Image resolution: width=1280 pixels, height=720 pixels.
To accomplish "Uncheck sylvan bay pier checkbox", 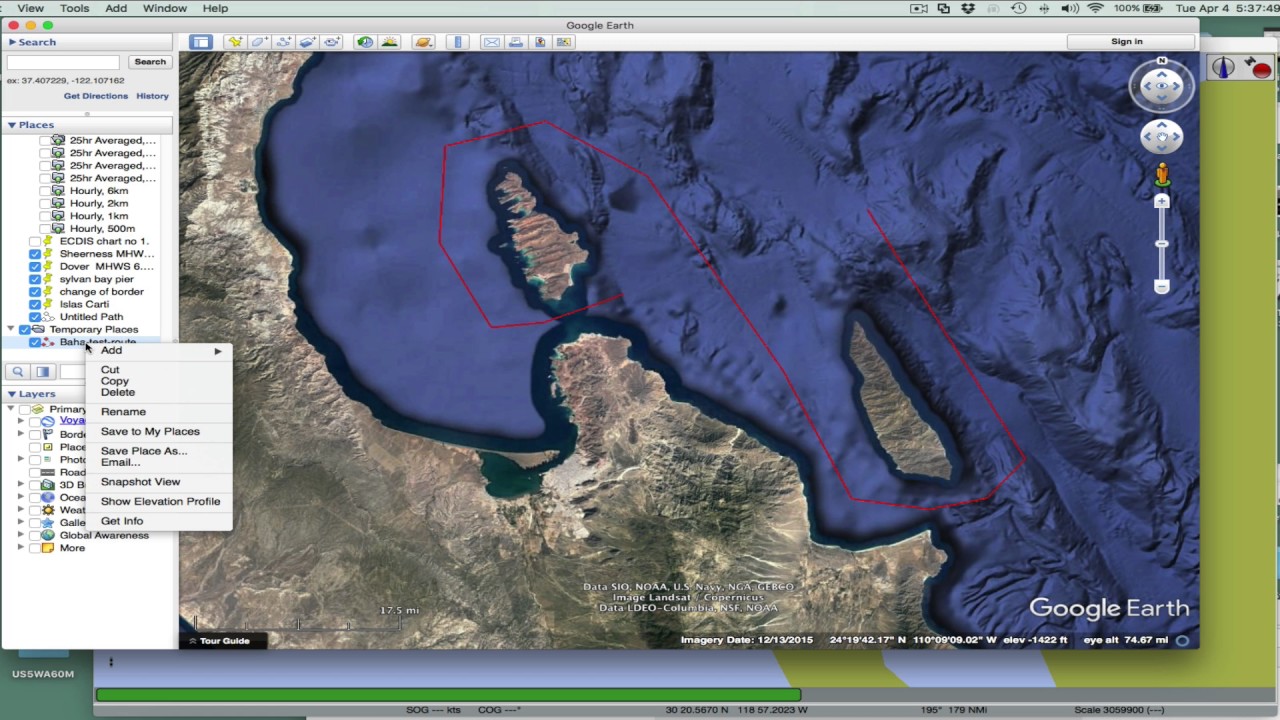I will click(x=35, y=279).
